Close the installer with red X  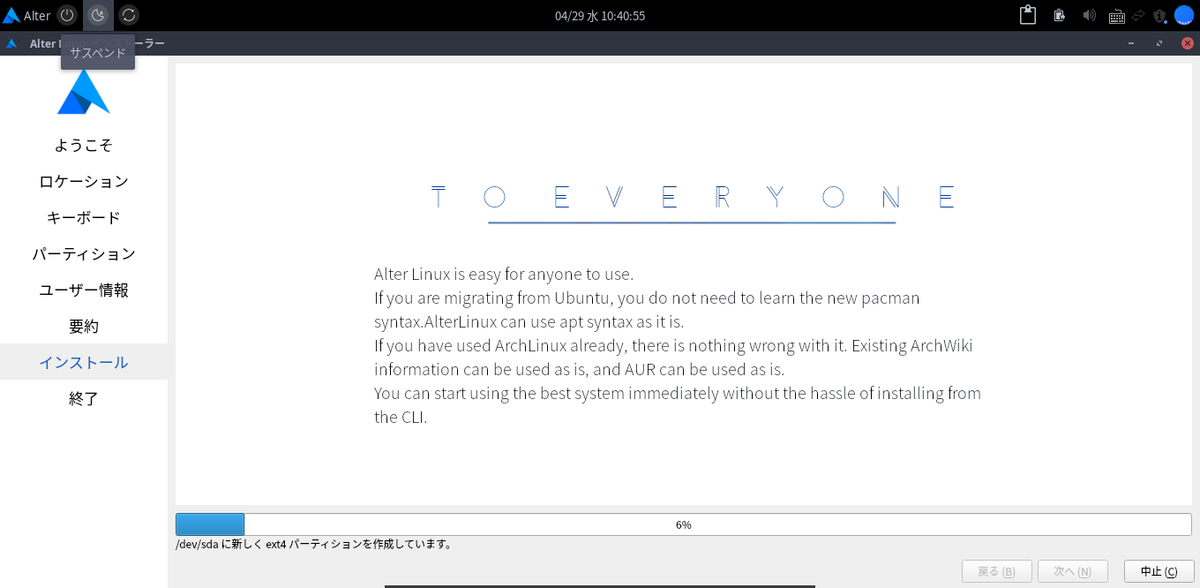pos(1186,44)
